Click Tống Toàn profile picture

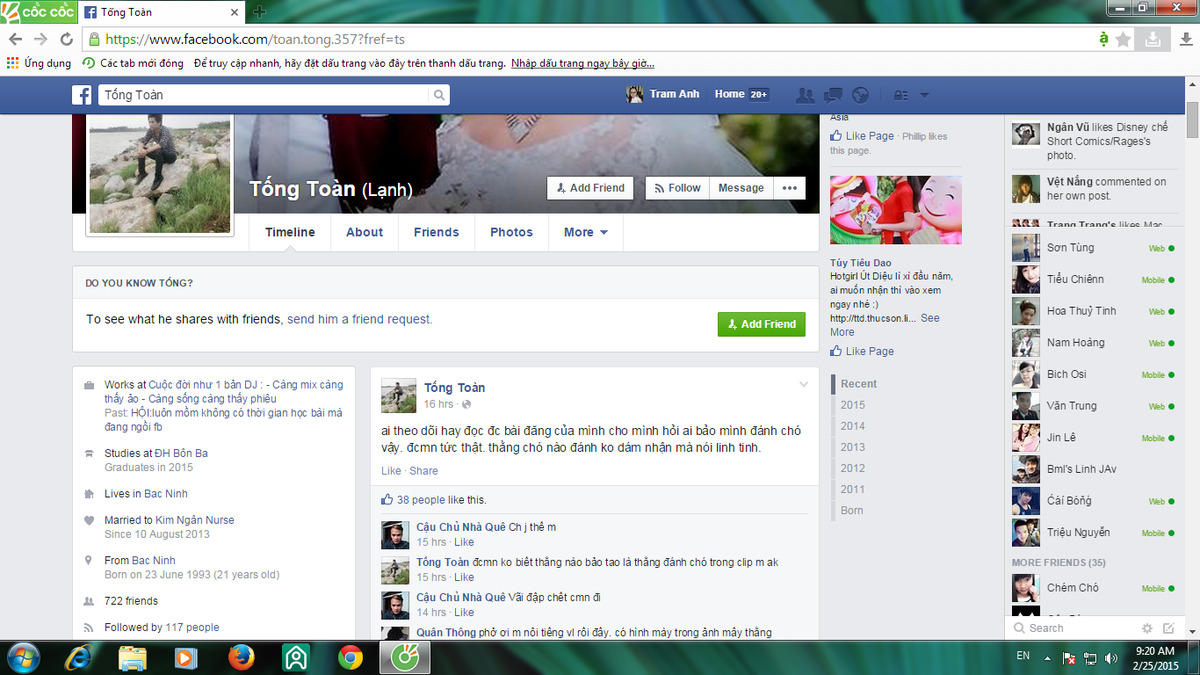coord(160,173)
